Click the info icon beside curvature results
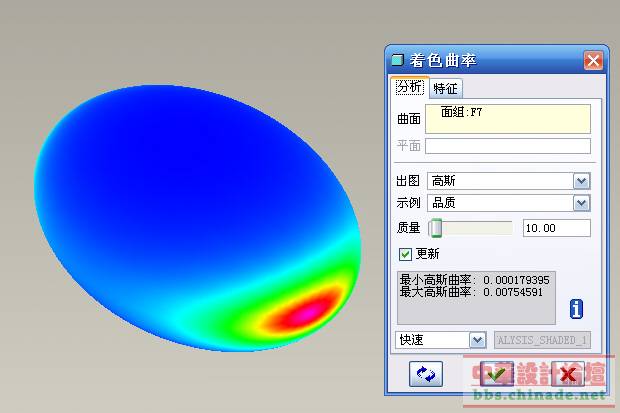 [x=576, y=309]
